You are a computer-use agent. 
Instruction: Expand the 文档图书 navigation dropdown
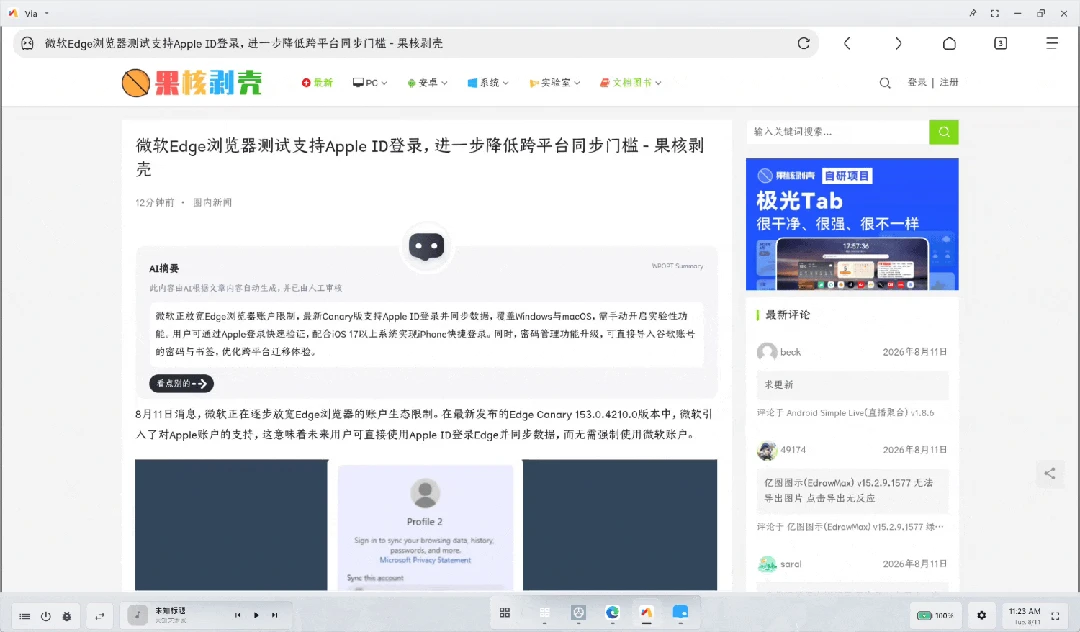tap(630, 83)
